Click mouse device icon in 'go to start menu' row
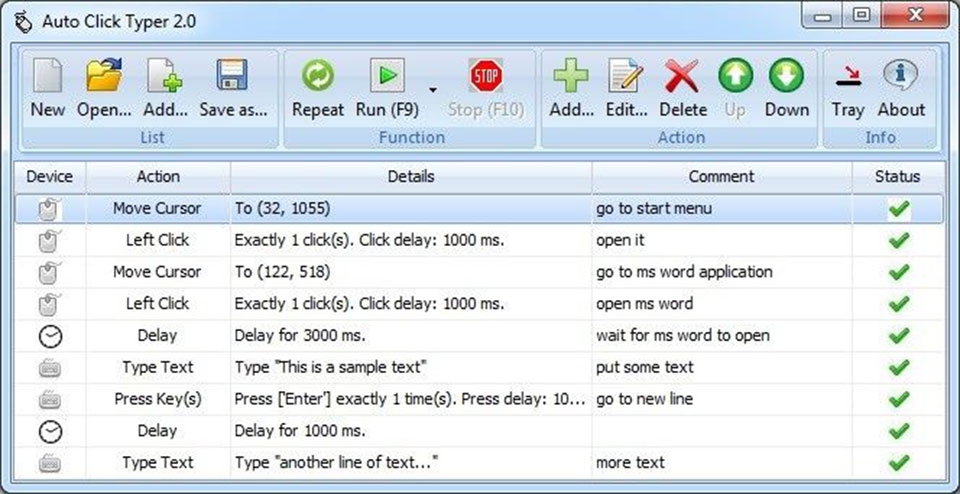Viewport: 960px width, 494px height. [50, 209]
